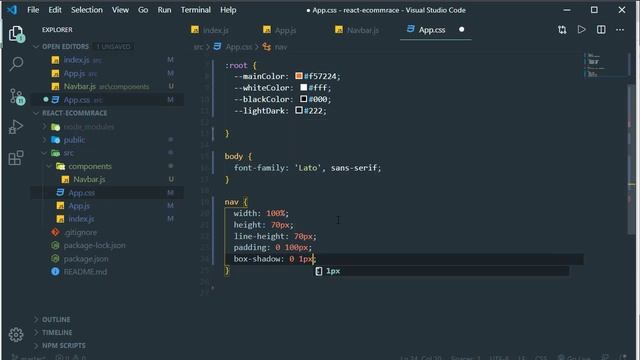Open the View menu
Screen dimensions: 640x360
tap(120, 10)
